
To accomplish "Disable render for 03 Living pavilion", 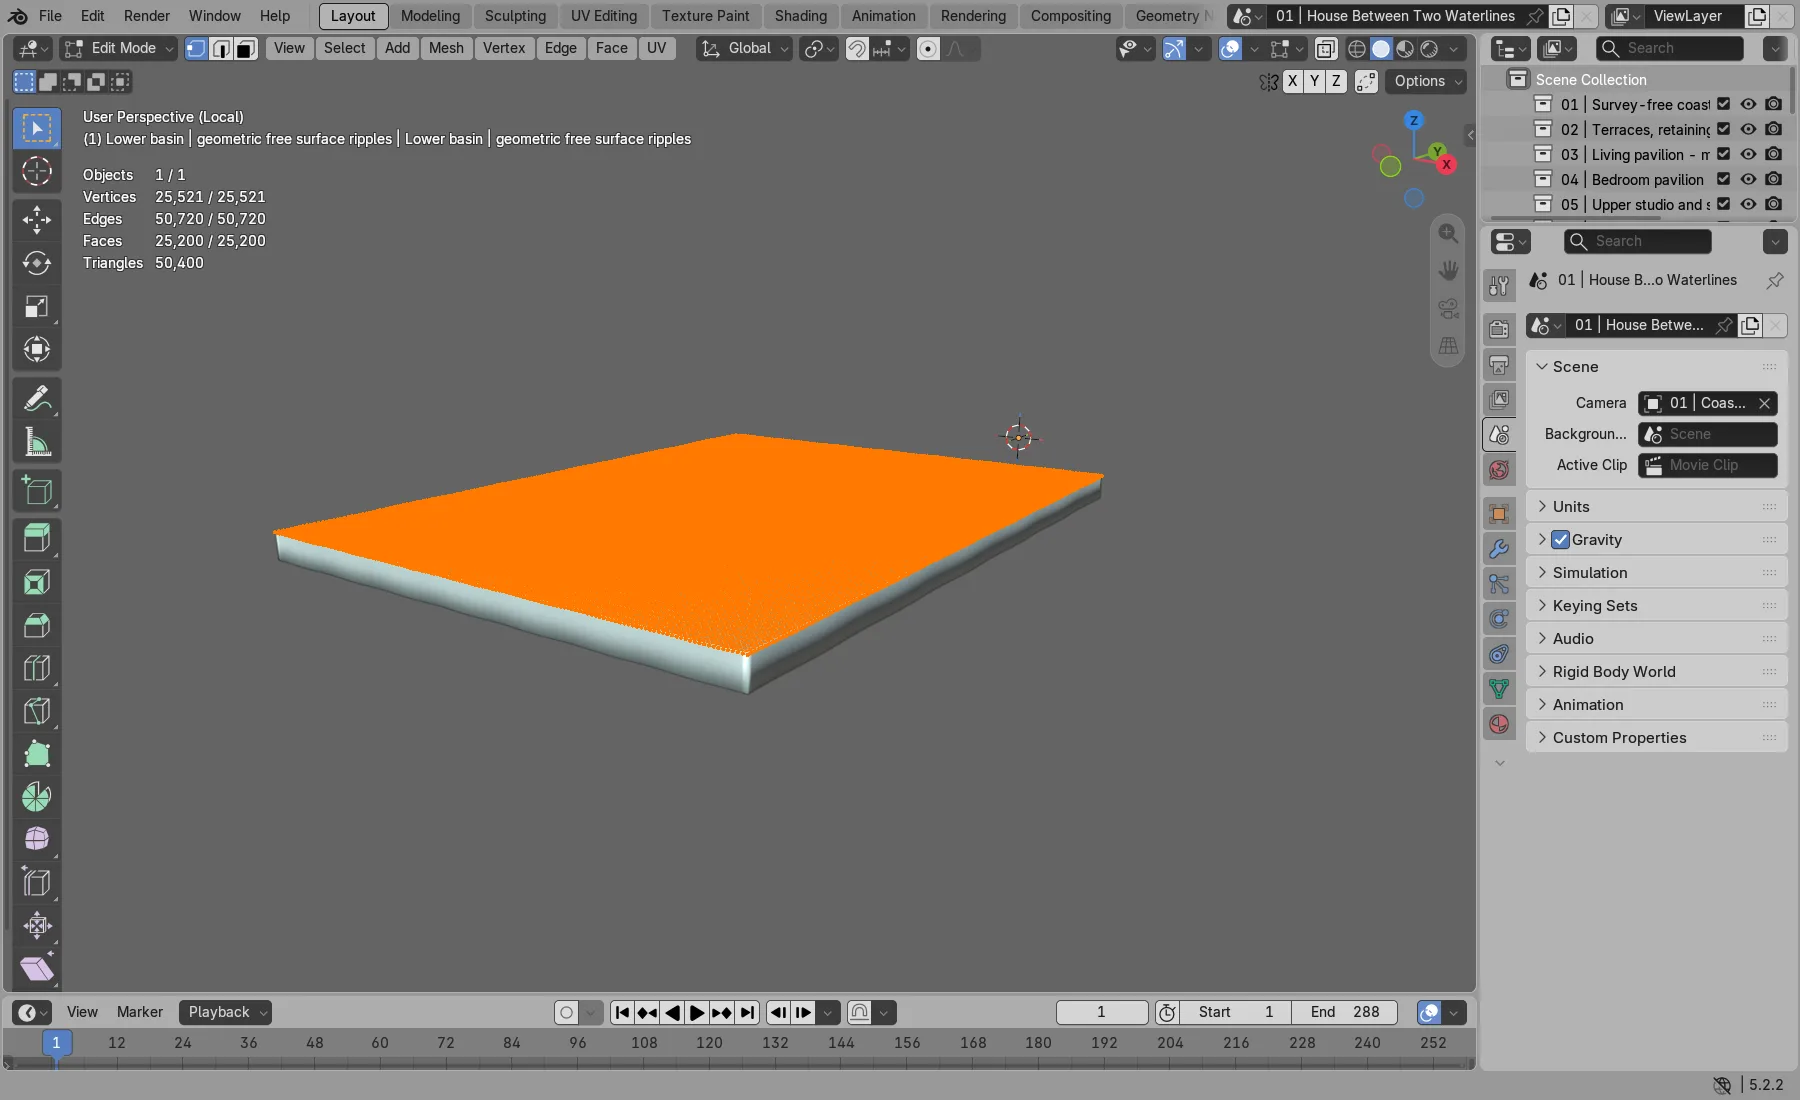I will pos(1773,154).
